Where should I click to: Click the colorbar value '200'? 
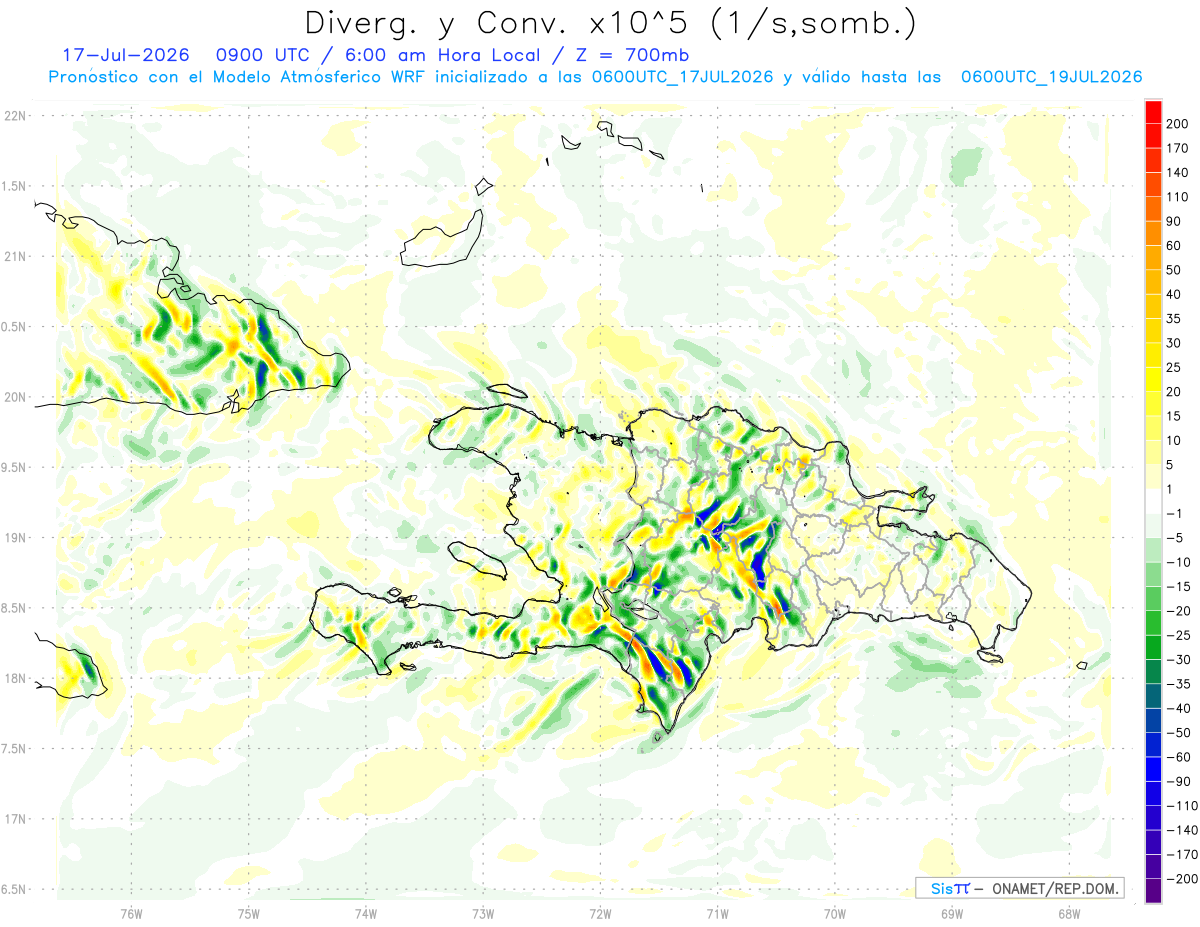1178,124
